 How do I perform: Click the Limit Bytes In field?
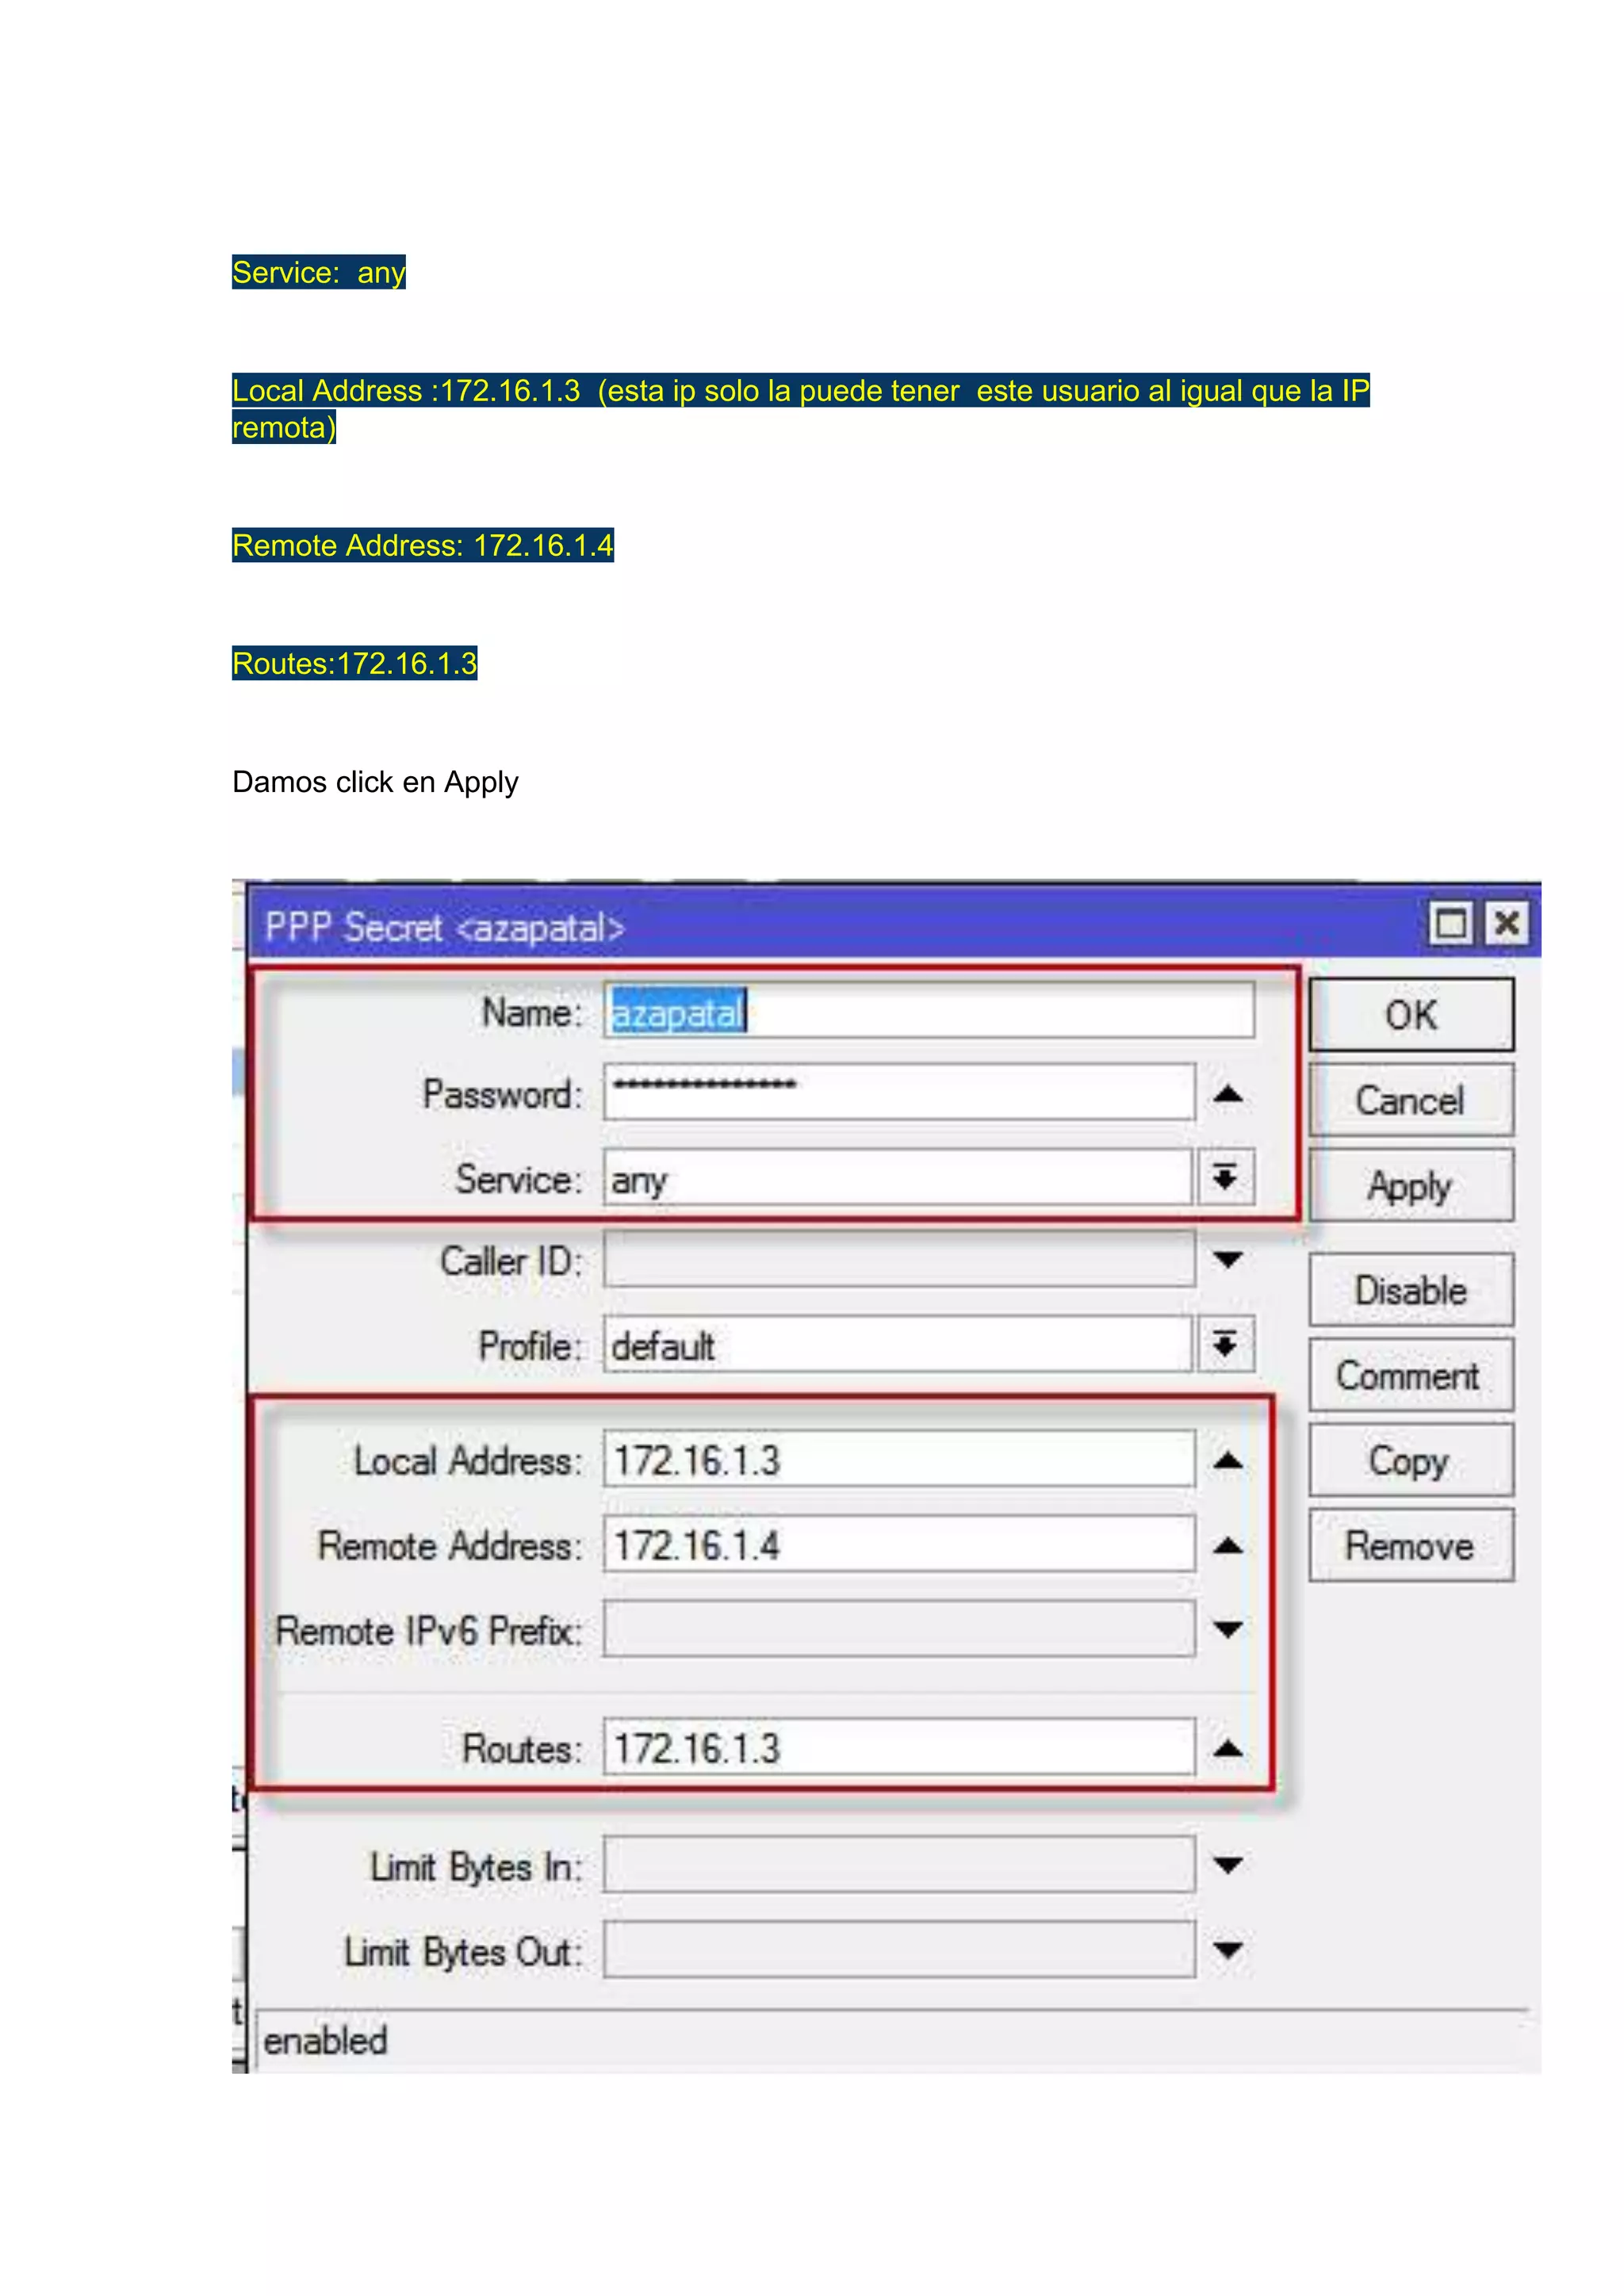(899, 1864)
